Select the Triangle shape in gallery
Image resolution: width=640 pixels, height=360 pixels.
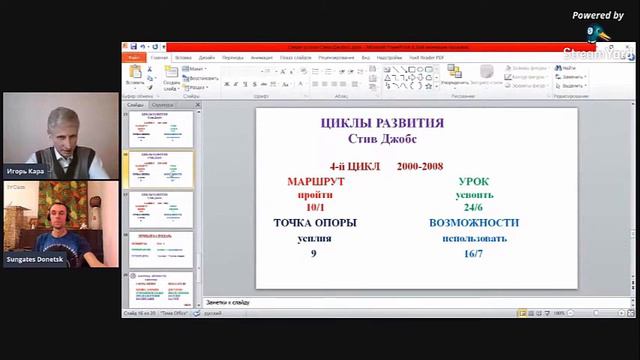387,78
